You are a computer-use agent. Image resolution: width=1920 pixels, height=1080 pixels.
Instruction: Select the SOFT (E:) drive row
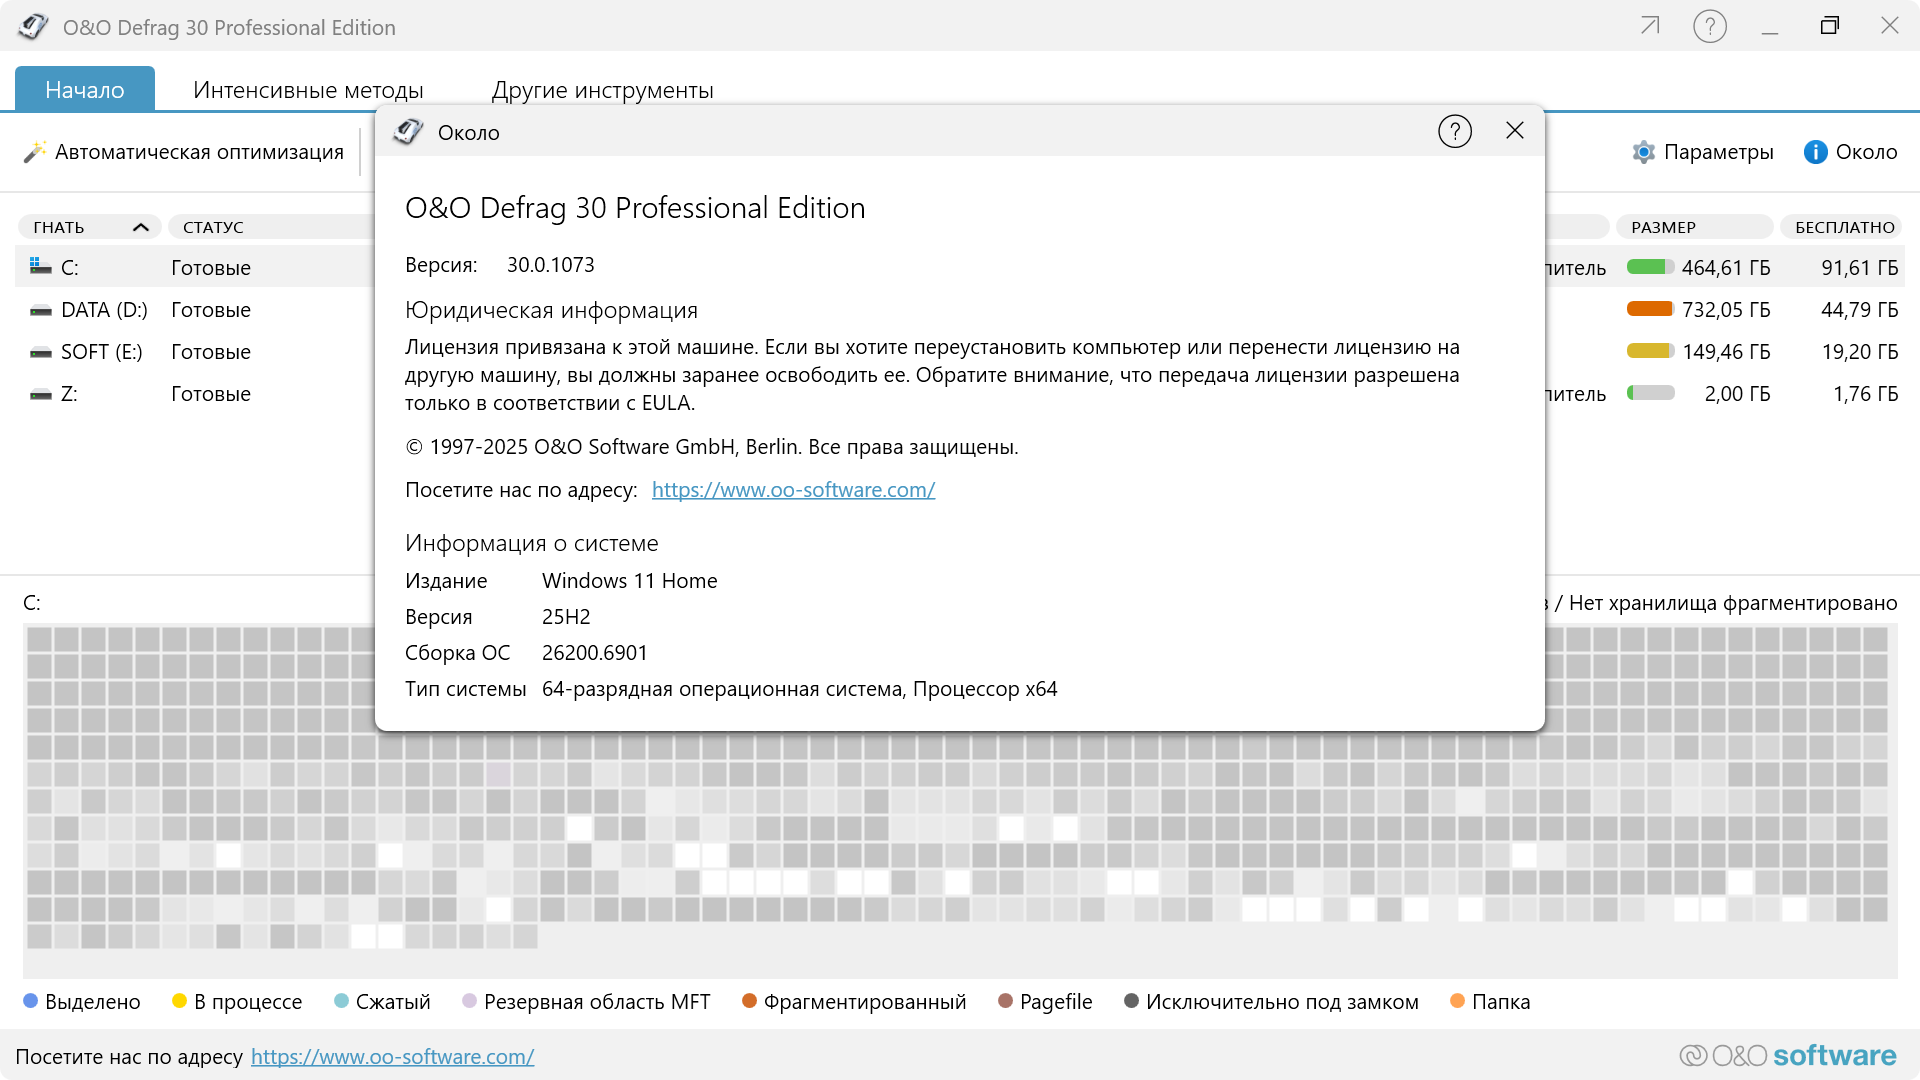[101, 352]
